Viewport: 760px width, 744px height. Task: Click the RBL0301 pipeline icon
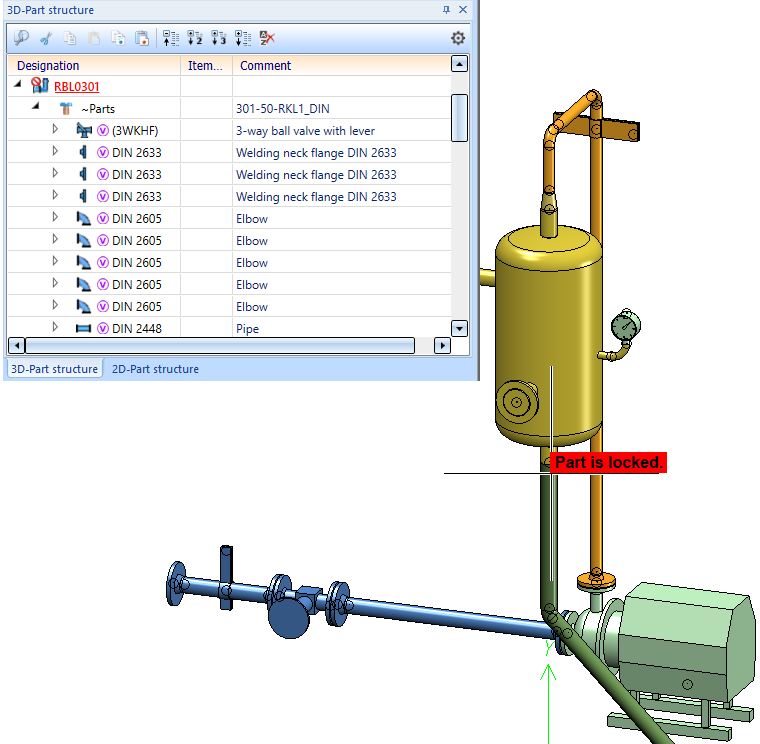point(40,86)
